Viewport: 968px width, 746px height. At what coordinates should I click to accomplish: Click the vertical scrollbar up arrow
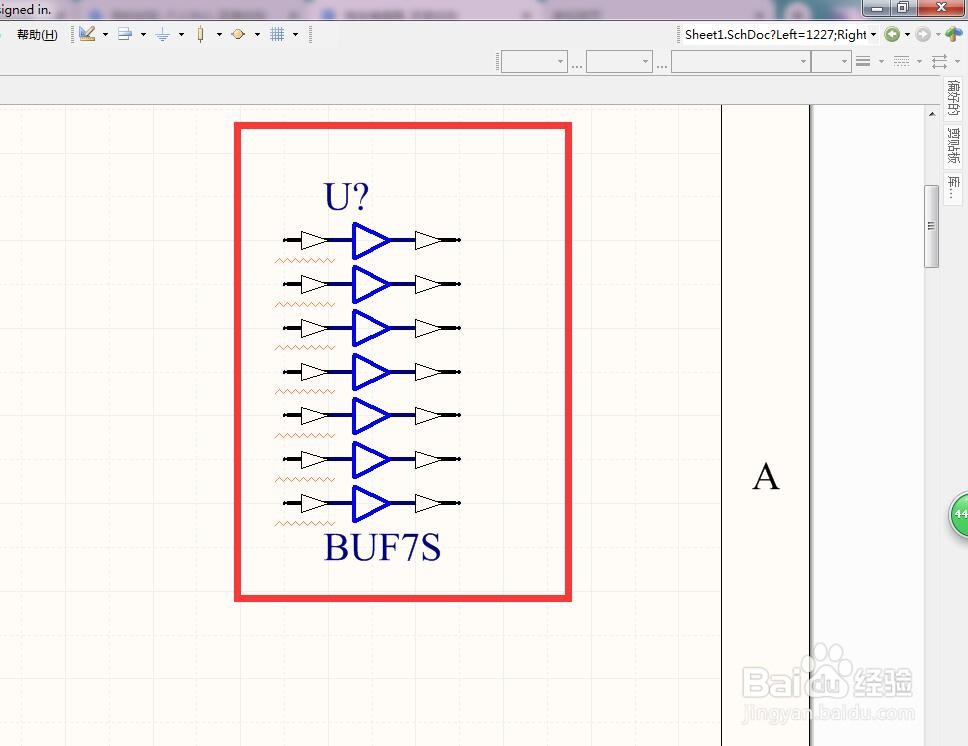point(932,114)
